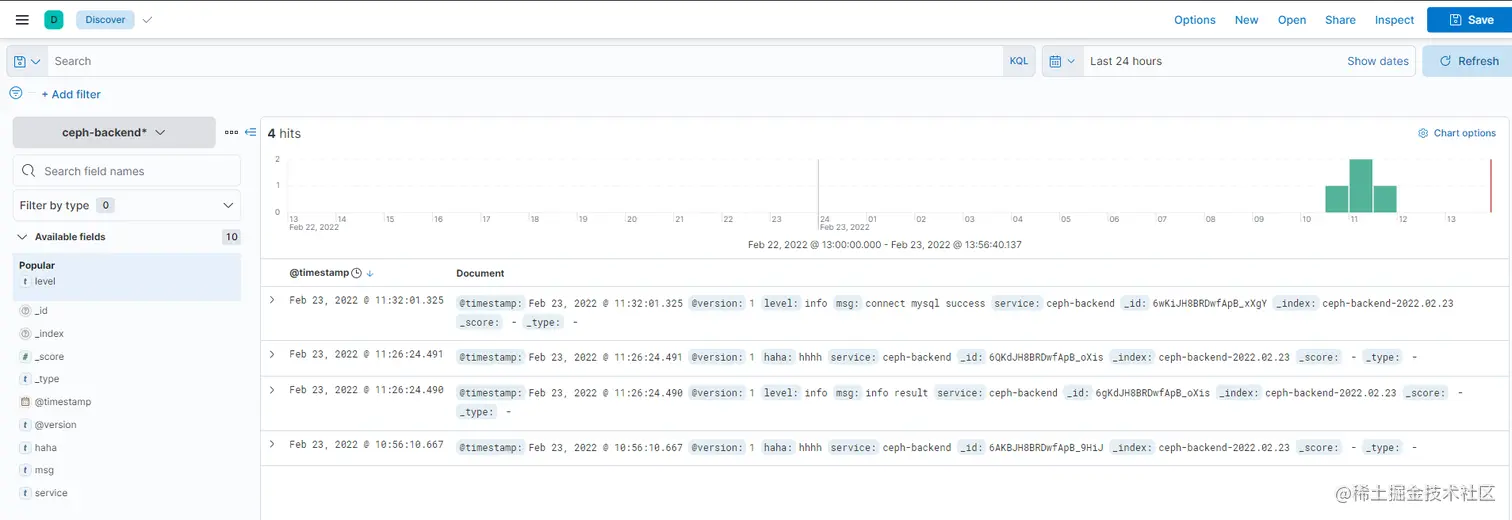Click the Chart options gear icon
Image resolution: width=1512 pixels, height=520 pixels.
(1423, 133)
